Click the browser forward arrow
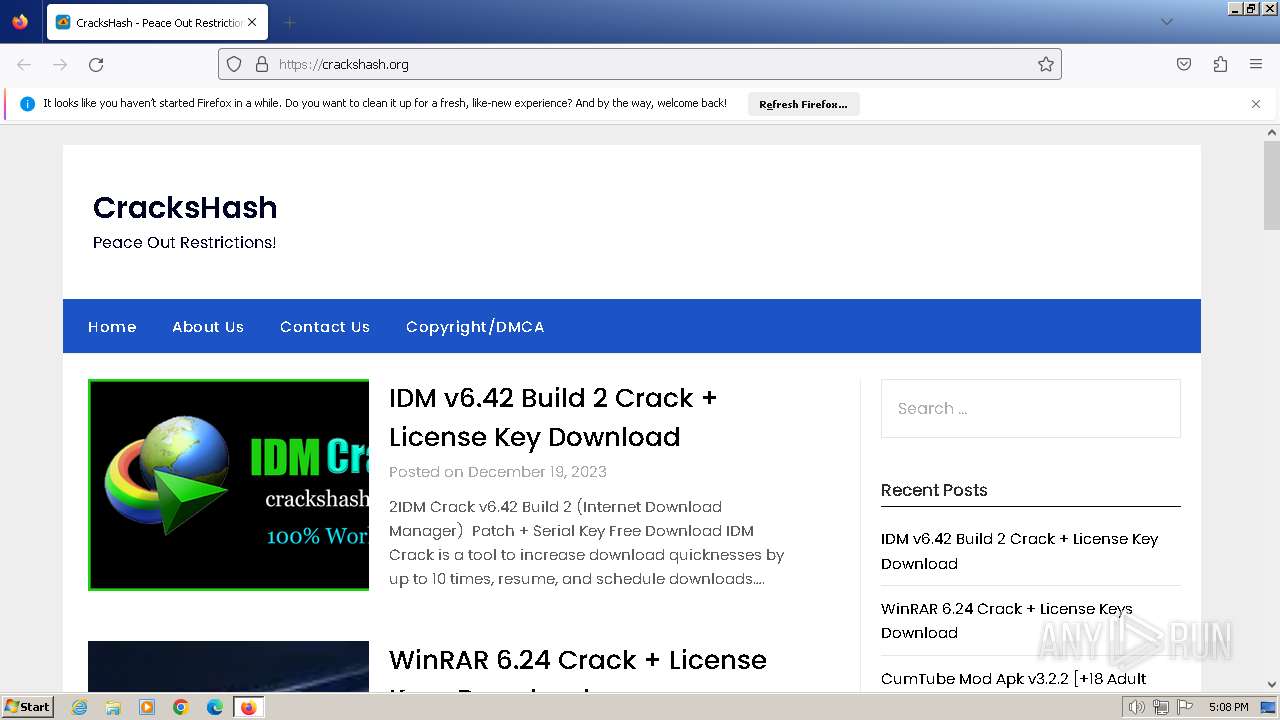This screenshot has width=1280, height=720. [x=60, y=64]
